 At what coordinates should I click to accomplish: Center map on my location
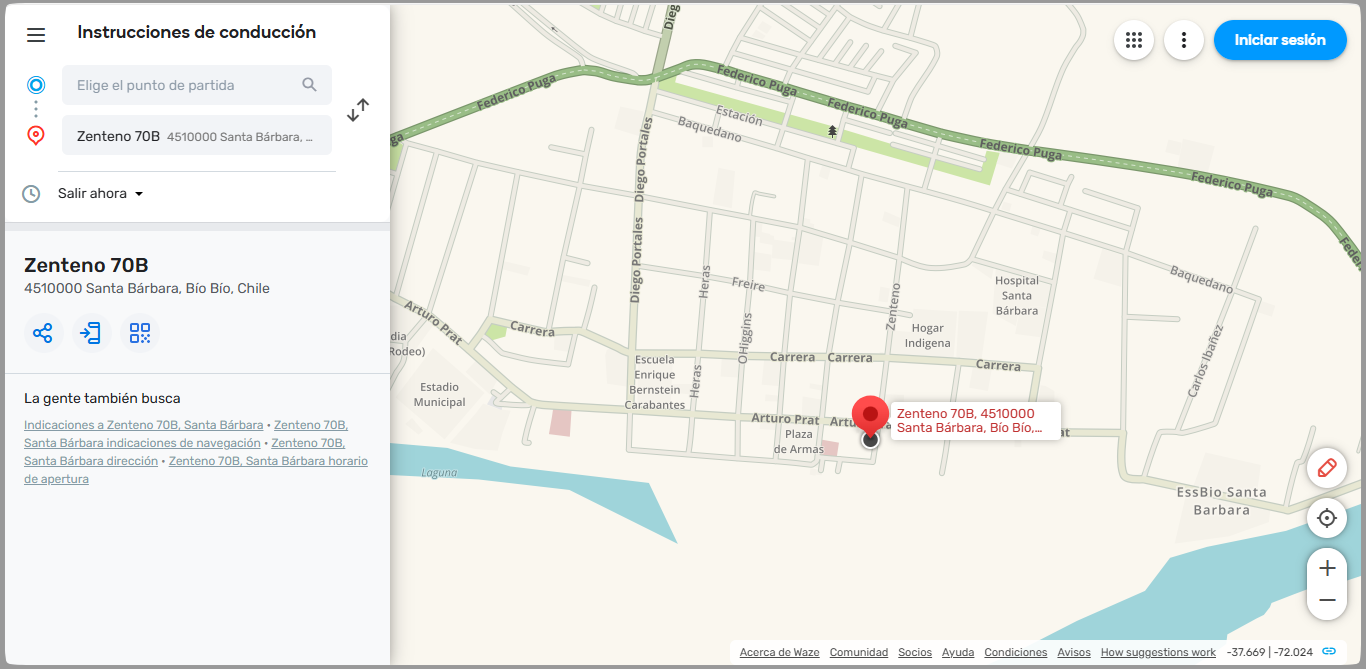tap(1327, 518)
